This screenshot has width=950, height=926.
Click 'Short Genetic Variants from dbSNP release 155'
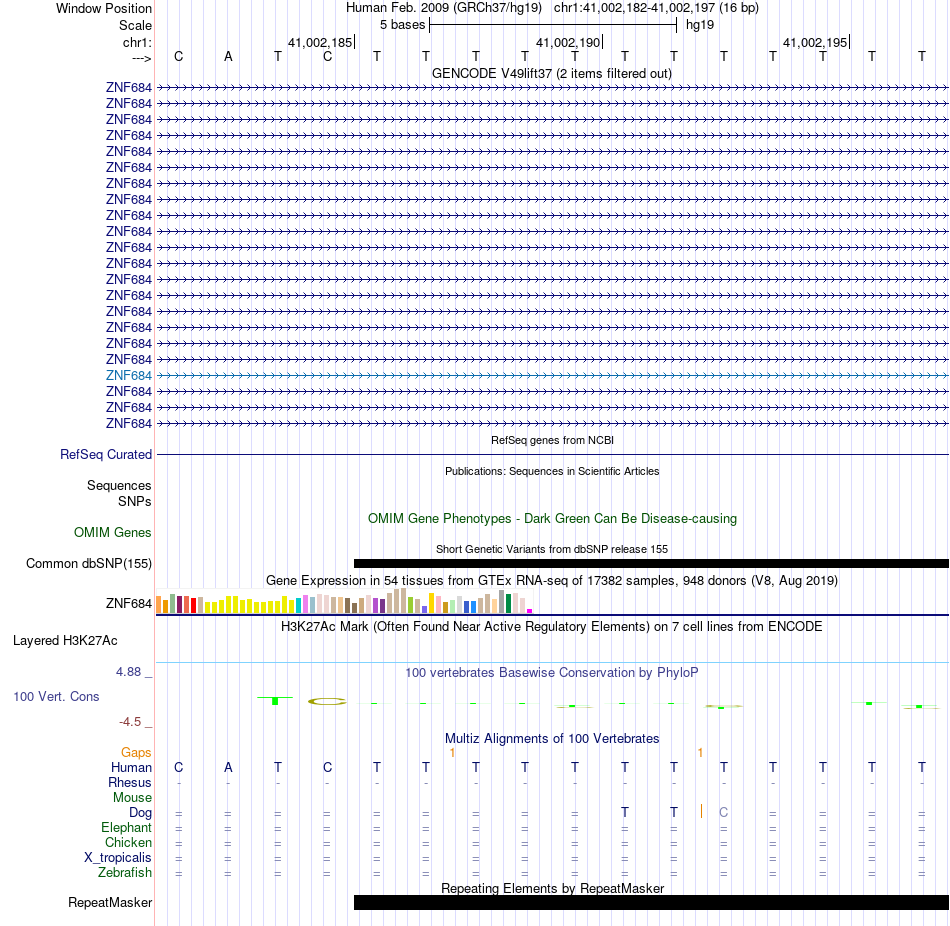[552, 550]
